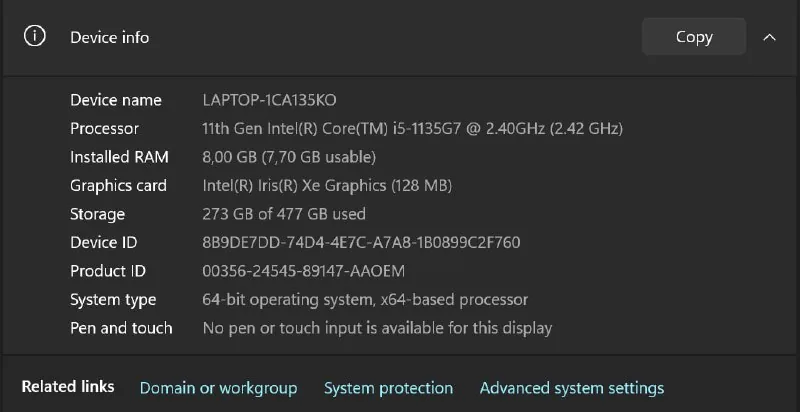Viewport: 800px width, 412px height.
Task: Copy the device info details
Action: (694, 37)
